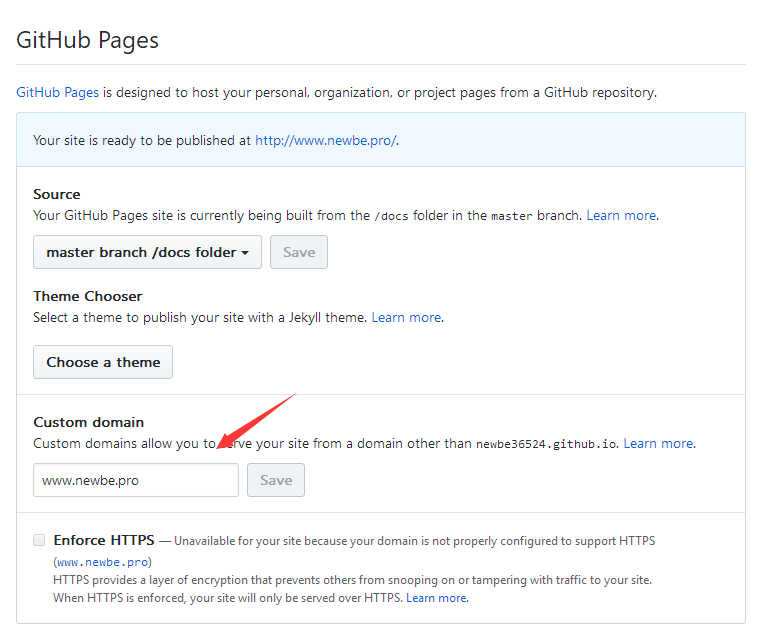764x642 pixels.
Task: Open Learn more link in Source section
Action: pyautogui.click(x=621, y=215)
